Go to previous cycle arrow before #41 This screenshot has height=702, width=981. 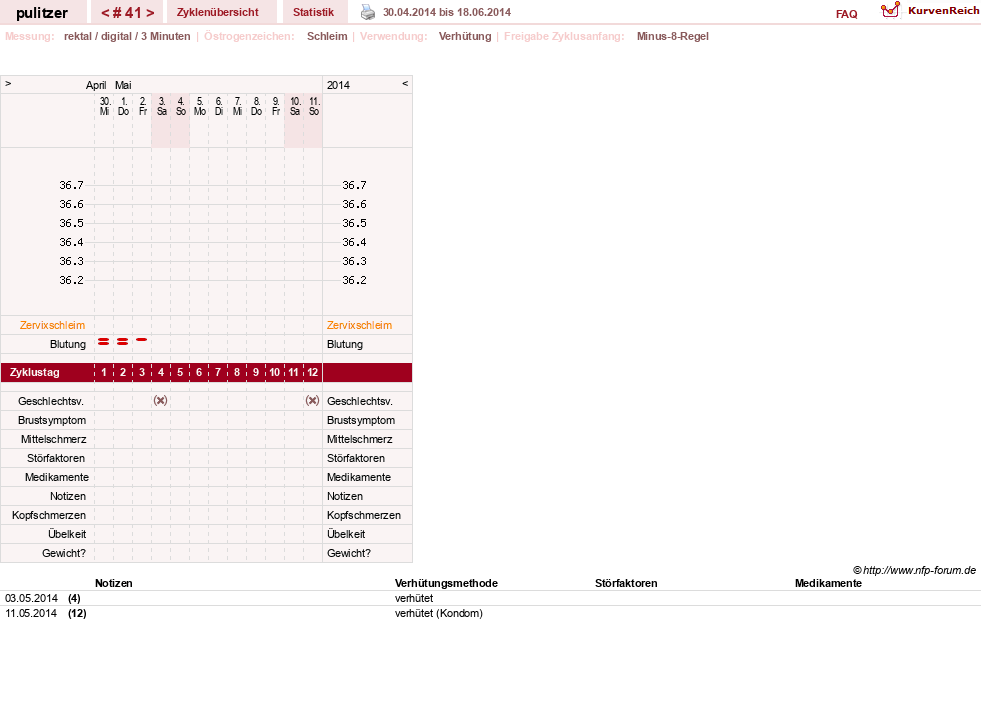tap(105, 13)
